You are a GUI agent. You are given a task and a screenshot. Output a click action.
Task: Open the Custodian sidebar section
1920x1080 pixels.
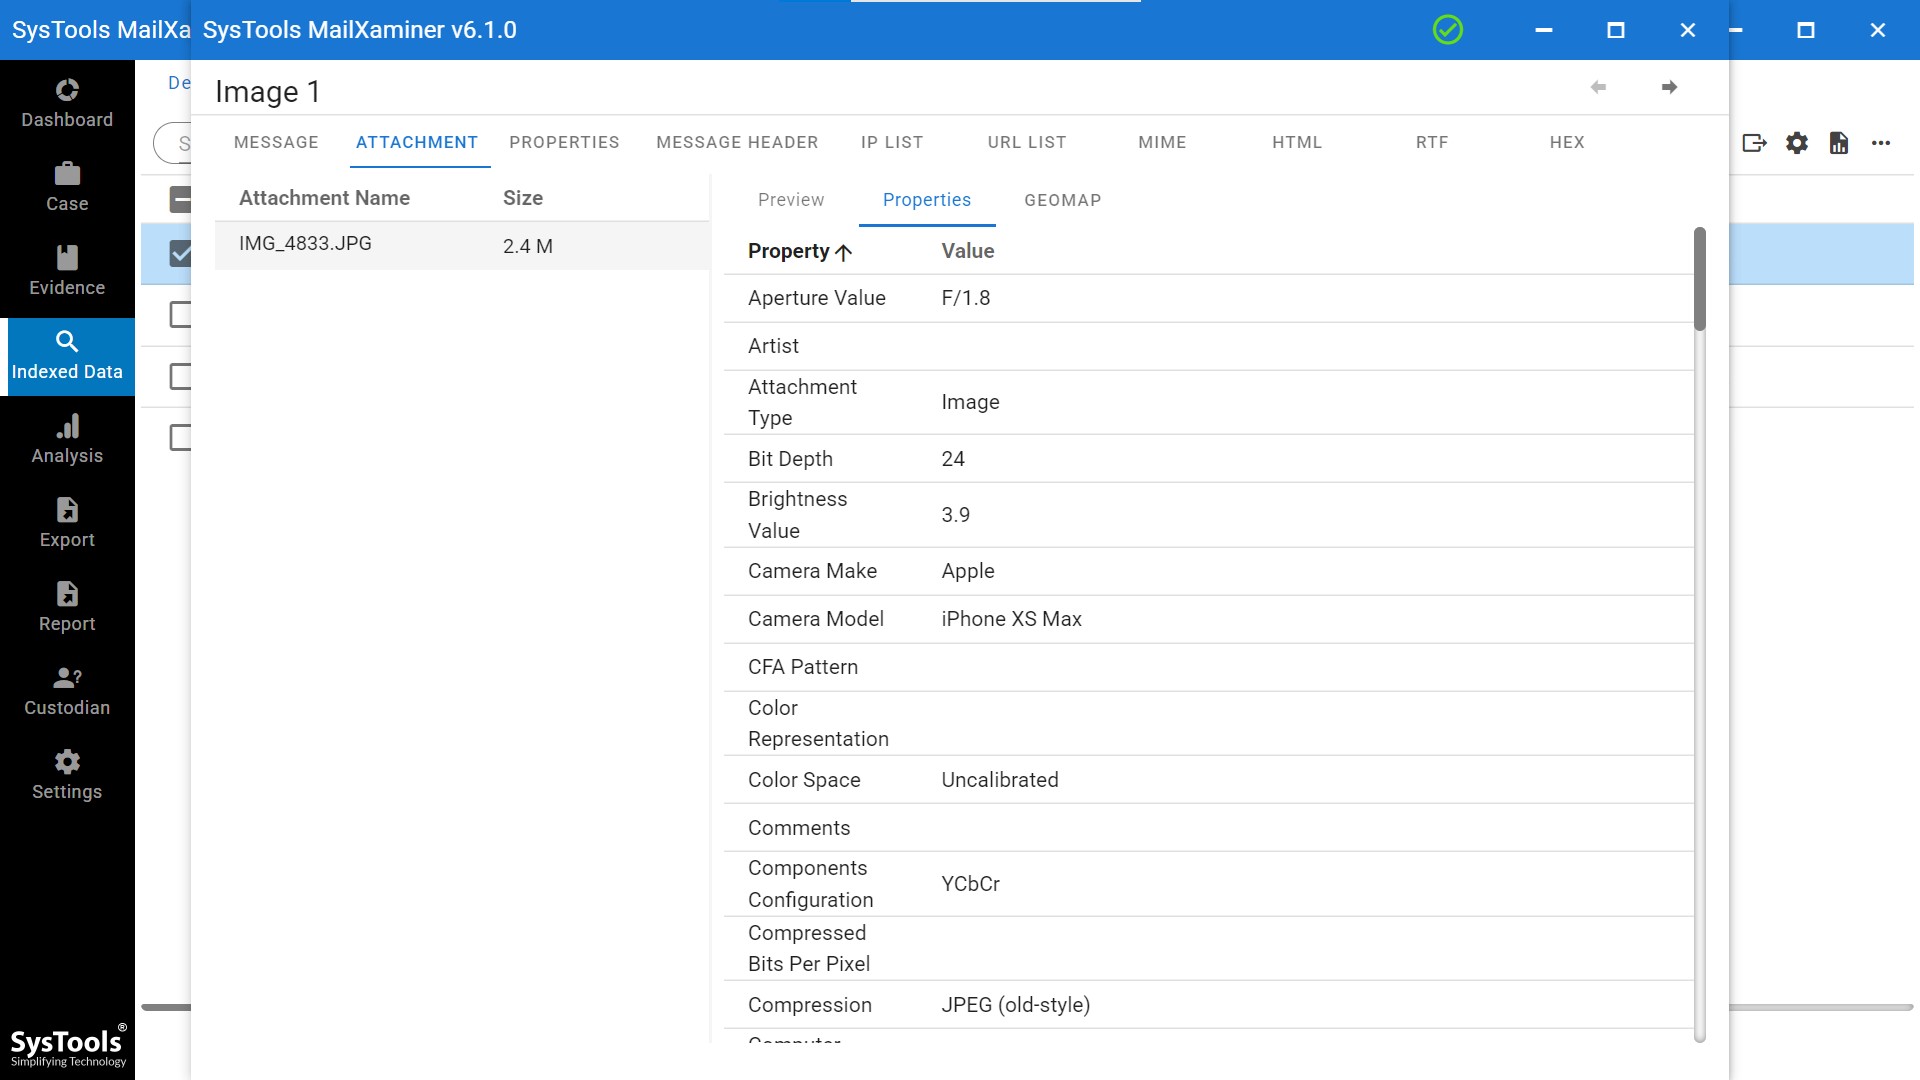pyautogui.click(x=67, y=691)
